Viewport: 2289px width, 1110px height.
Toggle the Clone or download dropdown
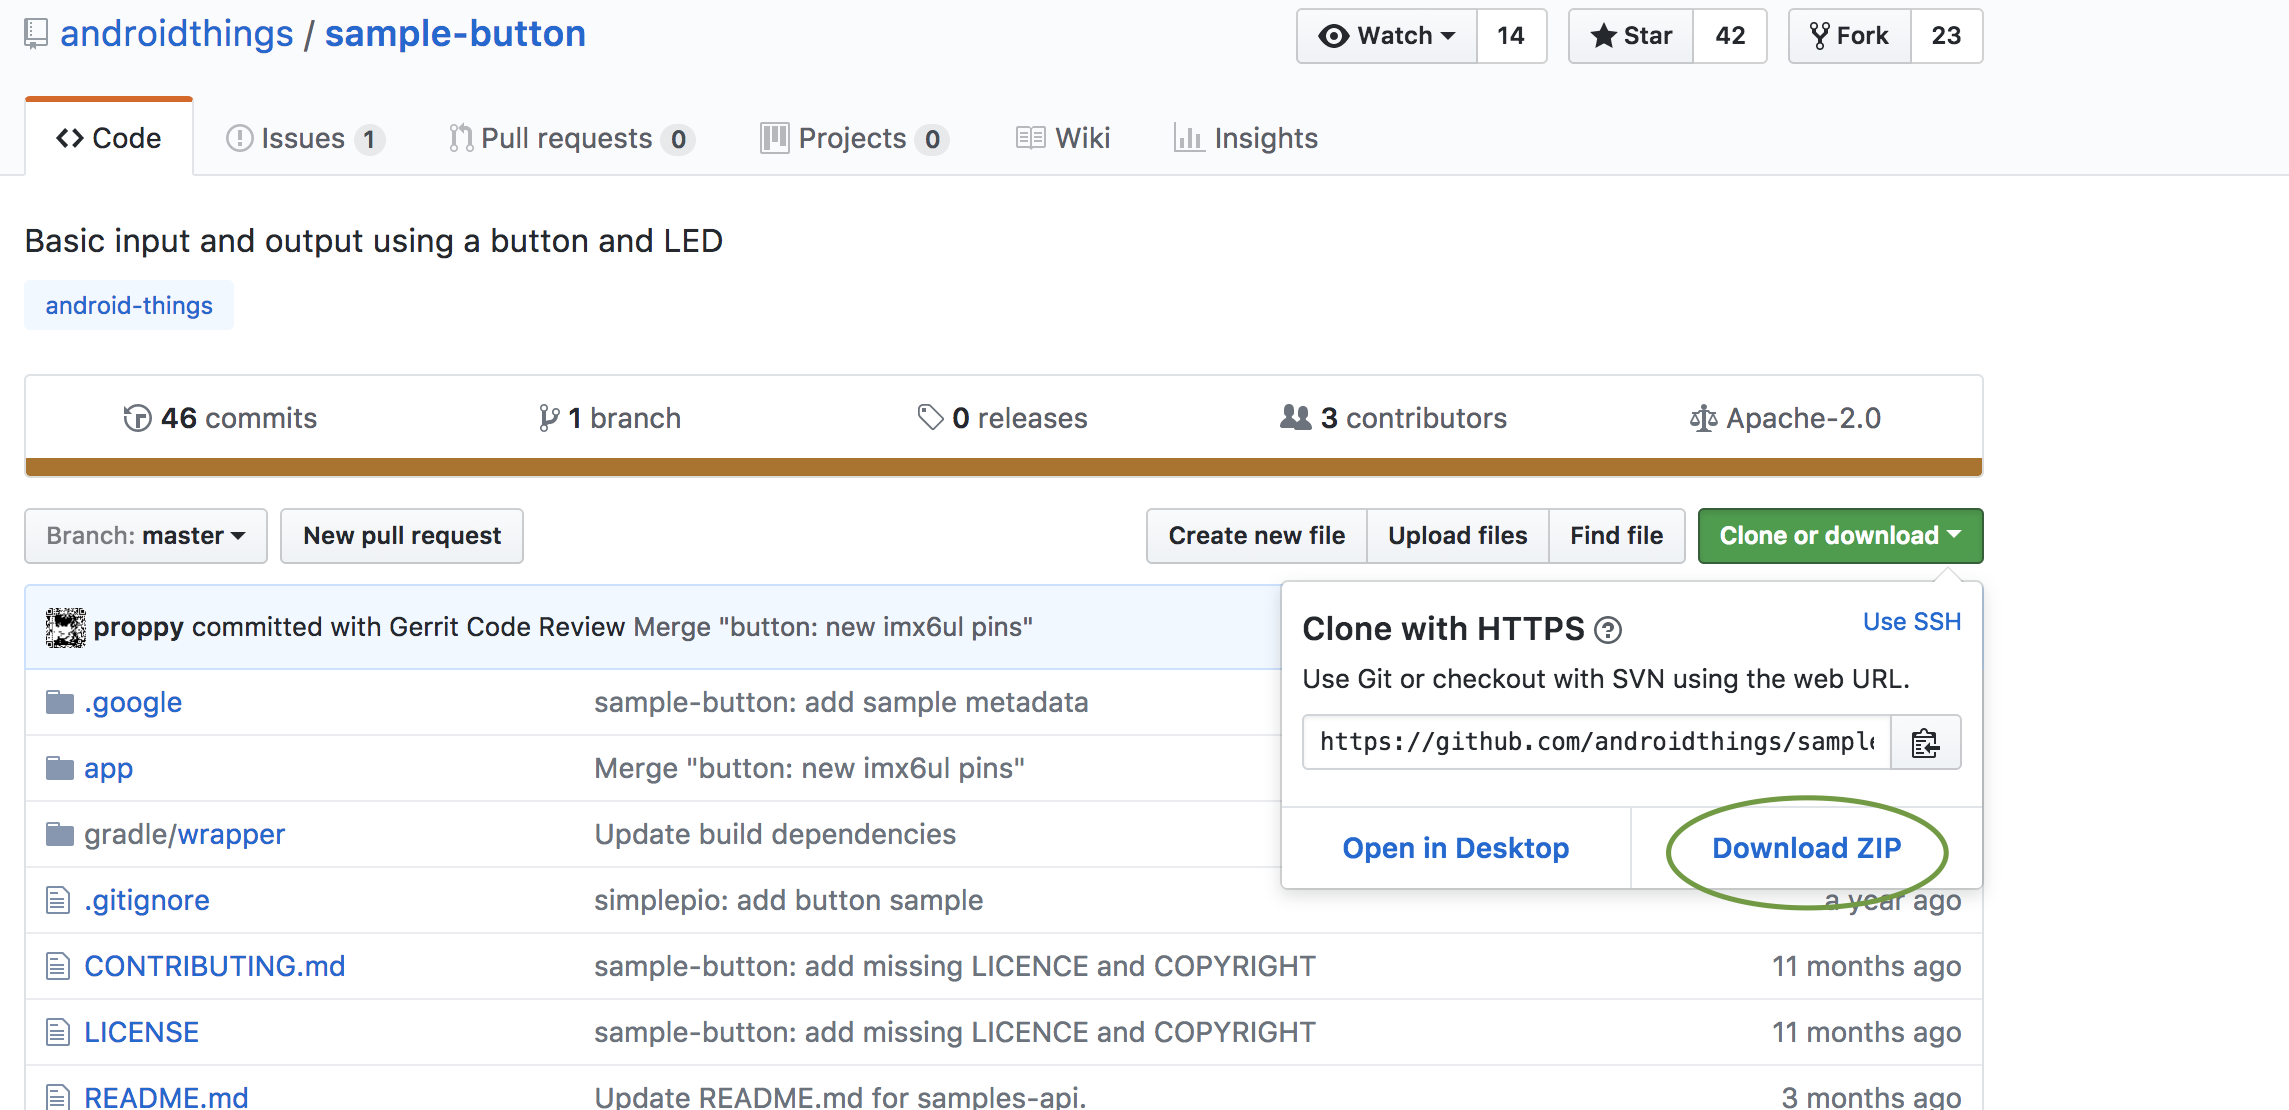pos(1840,536)
